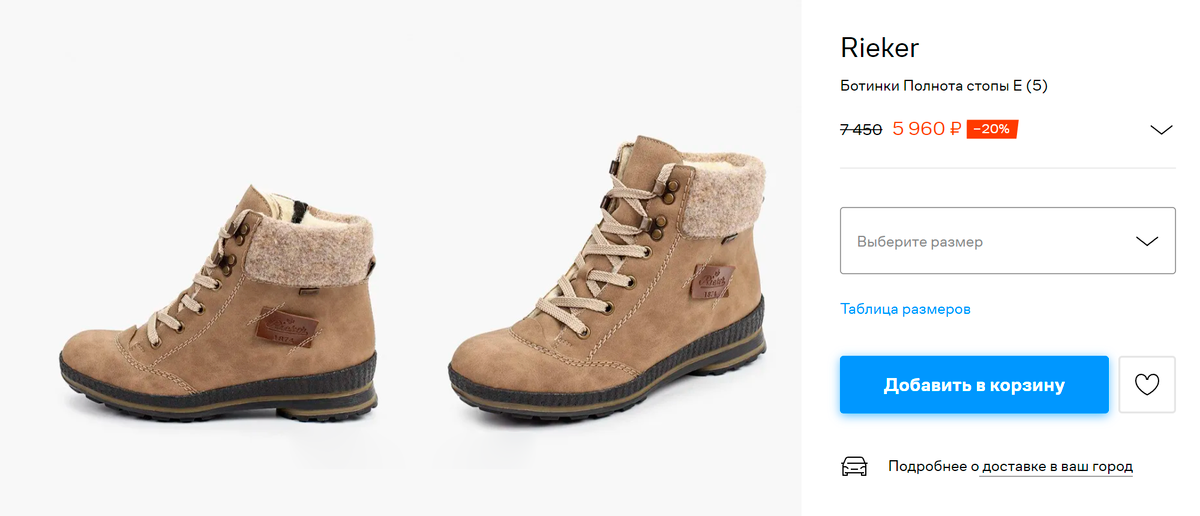
Task: Click the leather logo patch on right boot
Action: pyautogui.click(x=712, y=280)
